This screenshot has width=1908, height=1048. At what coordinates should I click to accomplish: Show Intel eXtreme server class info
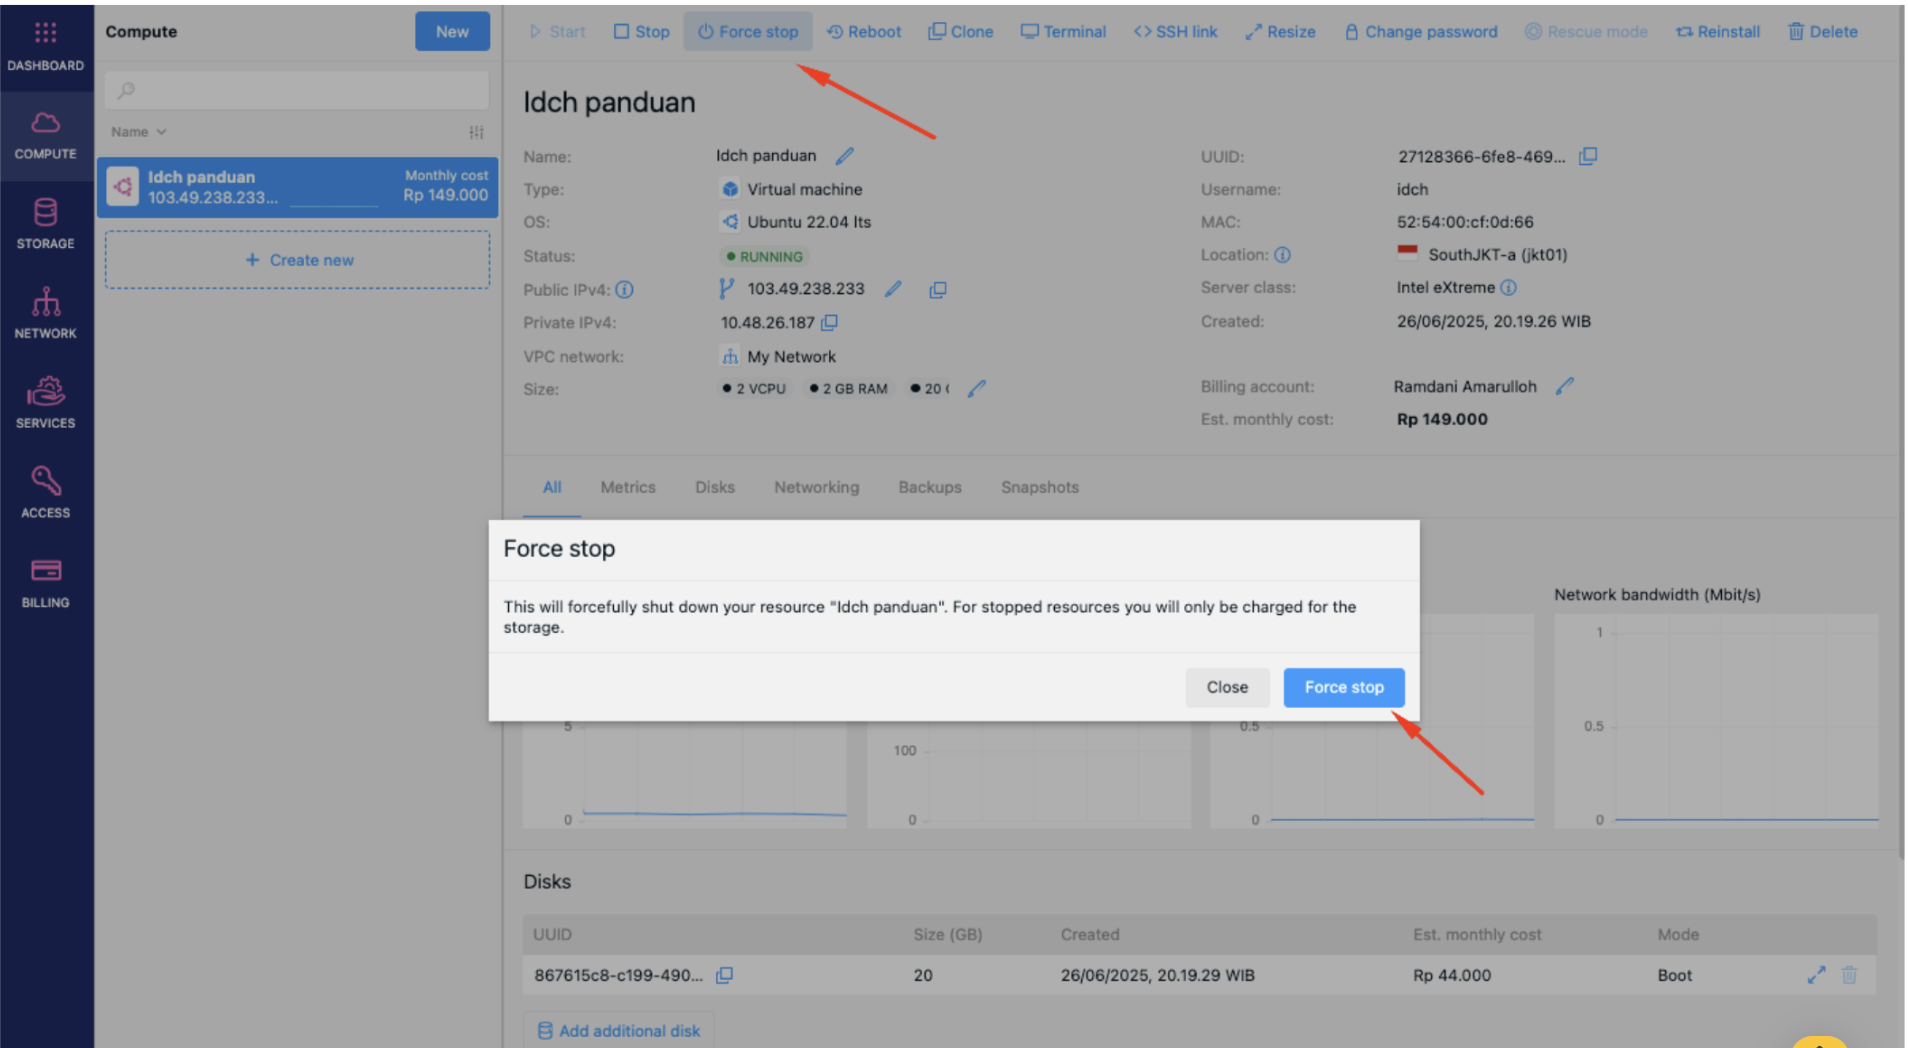tap(1509, 288)
